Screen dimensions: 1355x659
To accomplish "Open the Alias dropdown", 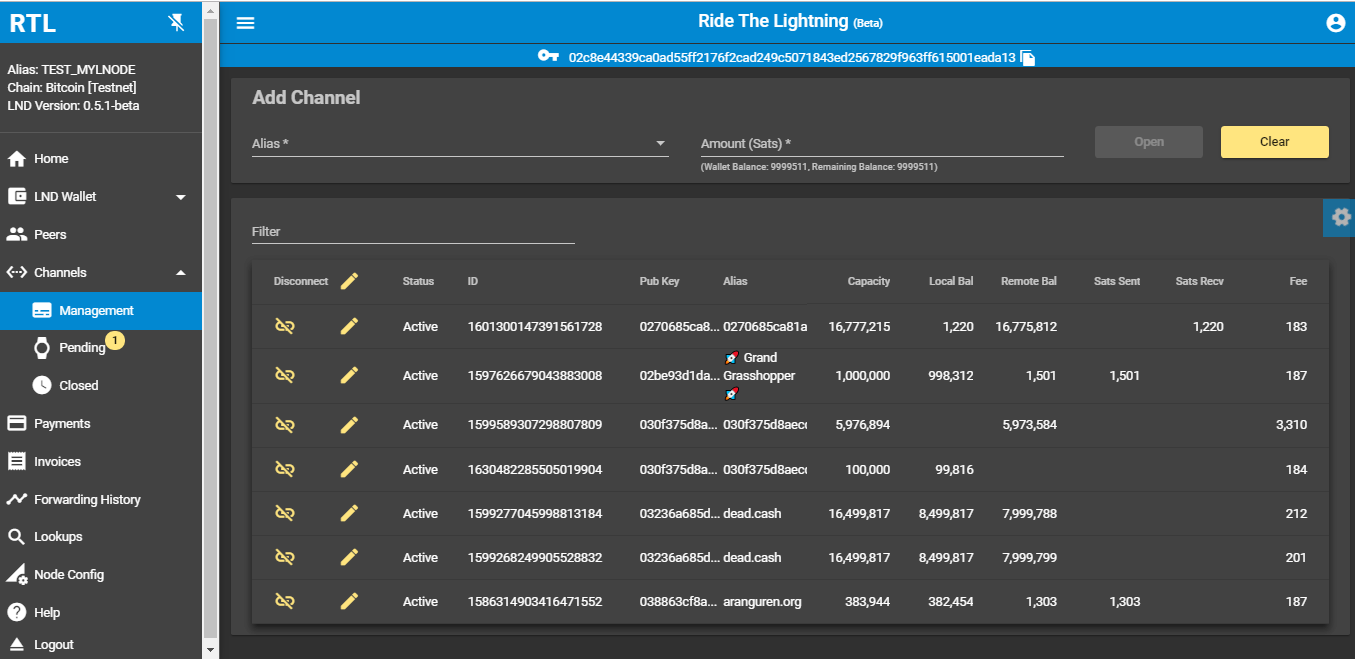I will [x=460, y=143].
